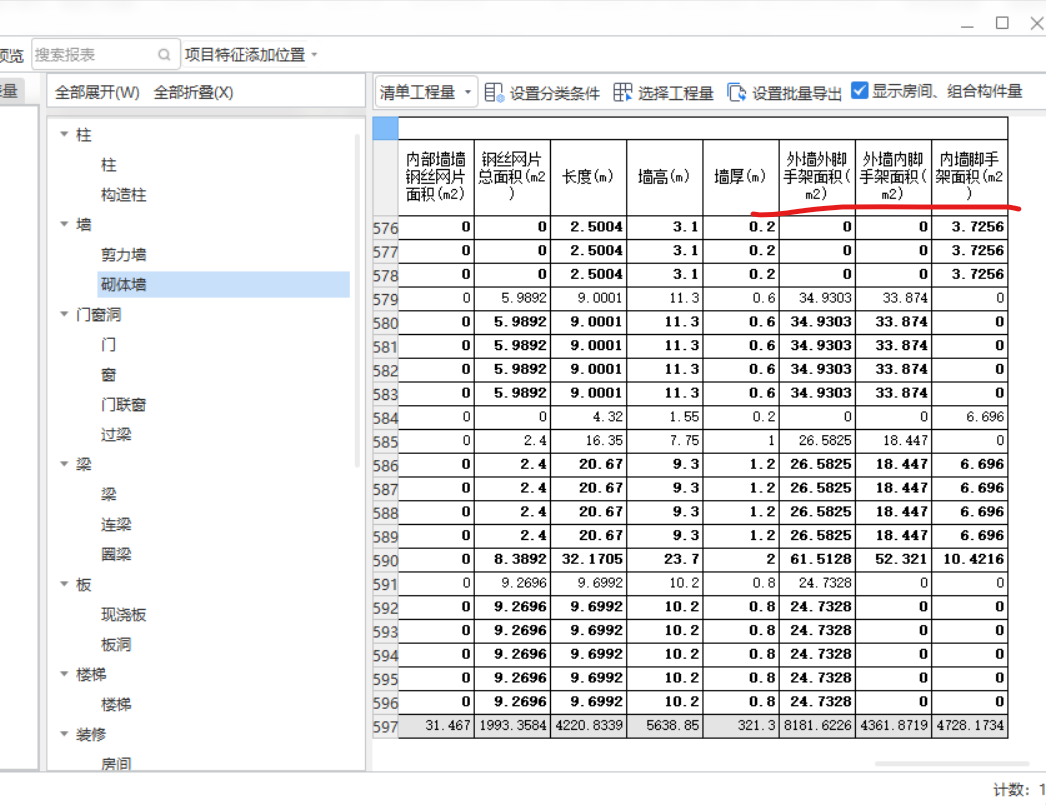1046x807 pixels.
Task: Collapse the 梁 tree group
Action: coord(64,464)
